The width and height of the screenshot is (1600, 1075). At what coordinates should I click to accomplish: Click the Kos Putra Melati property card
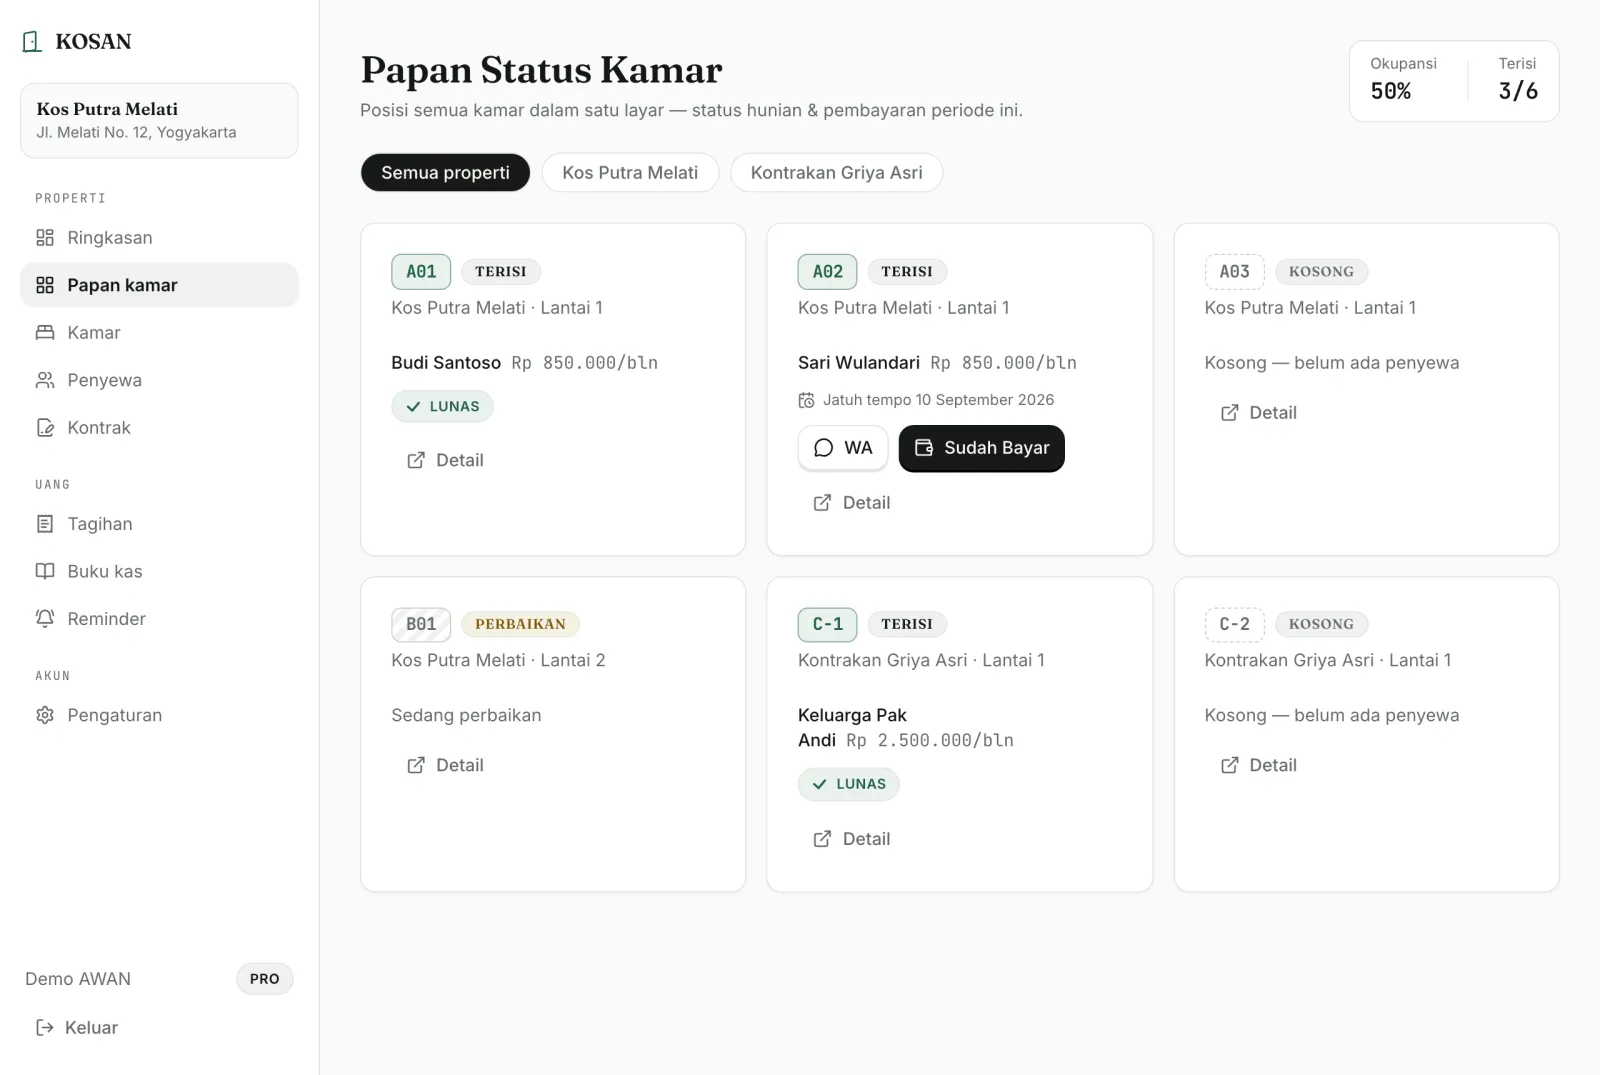[x=159, y=121]
